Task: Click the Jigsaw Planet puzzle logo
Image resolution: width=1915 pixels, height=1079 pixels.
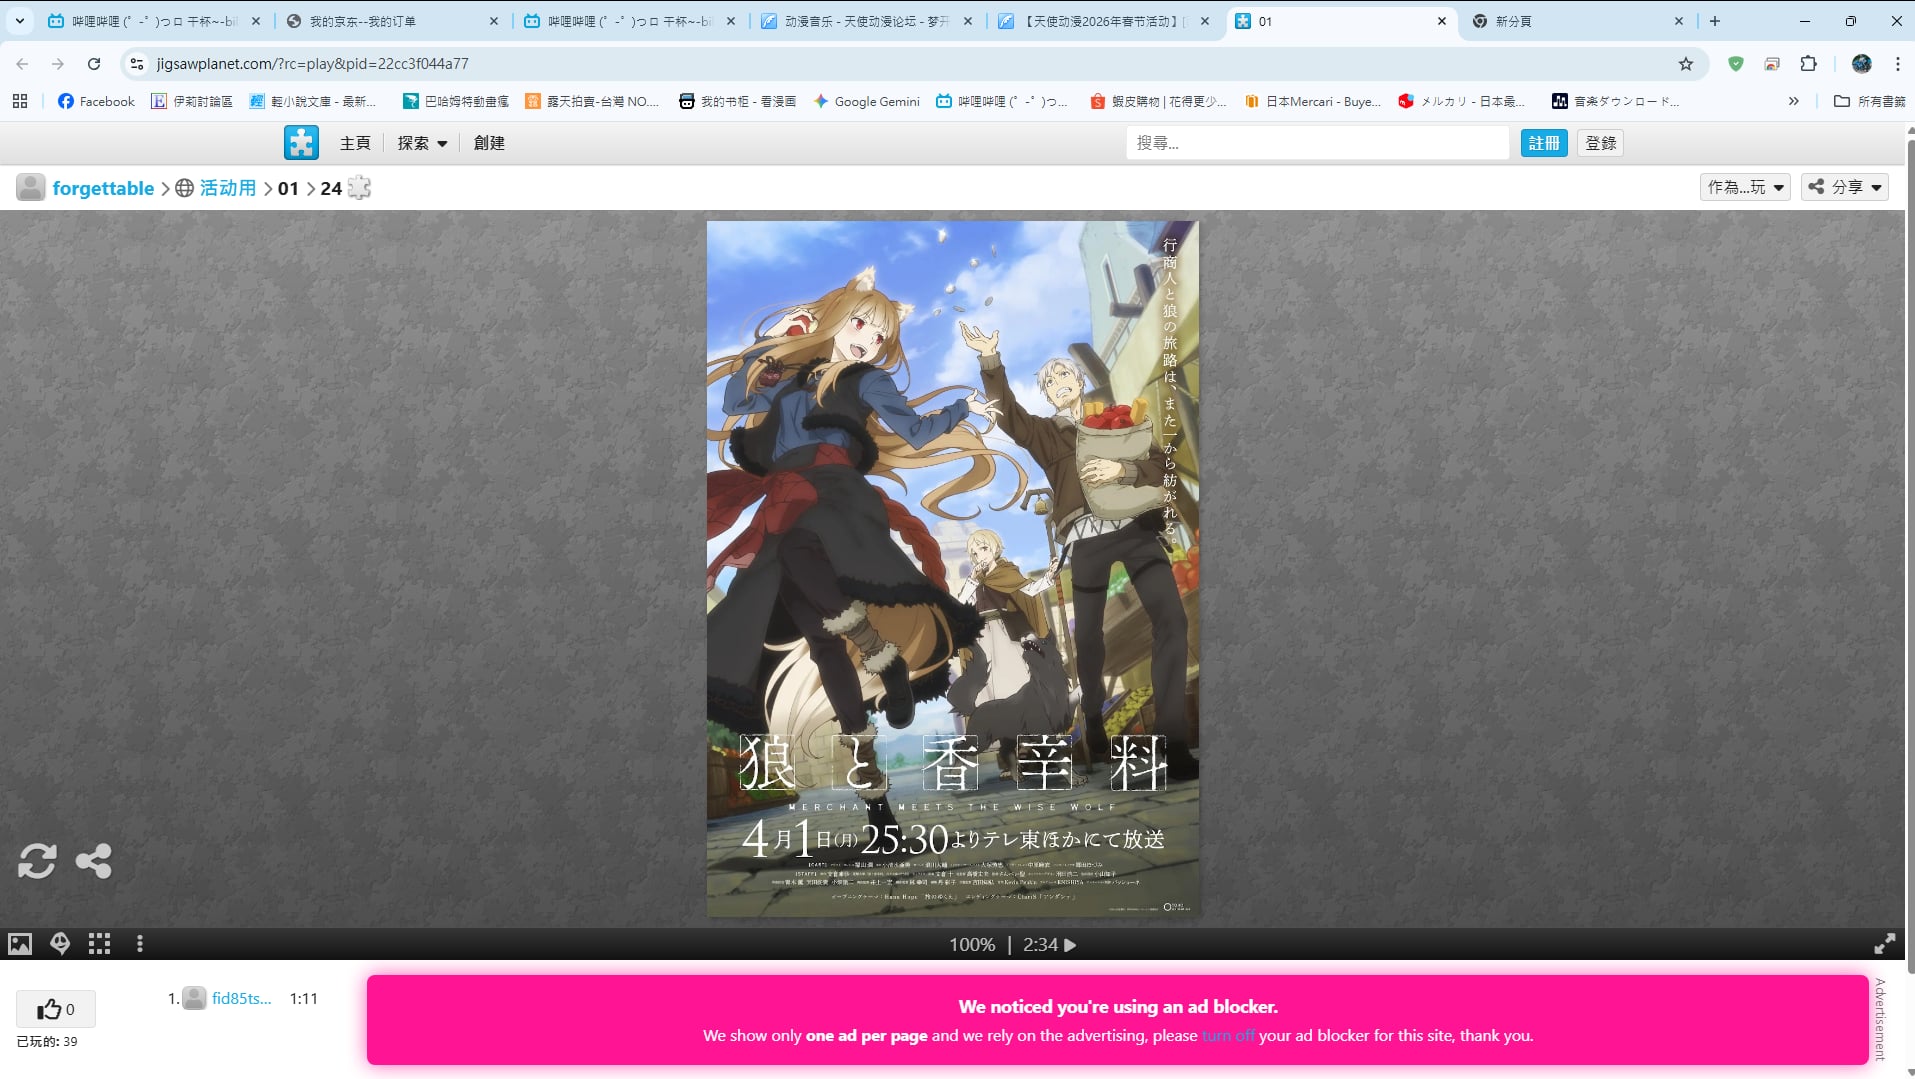Action: tap(301, 143)
